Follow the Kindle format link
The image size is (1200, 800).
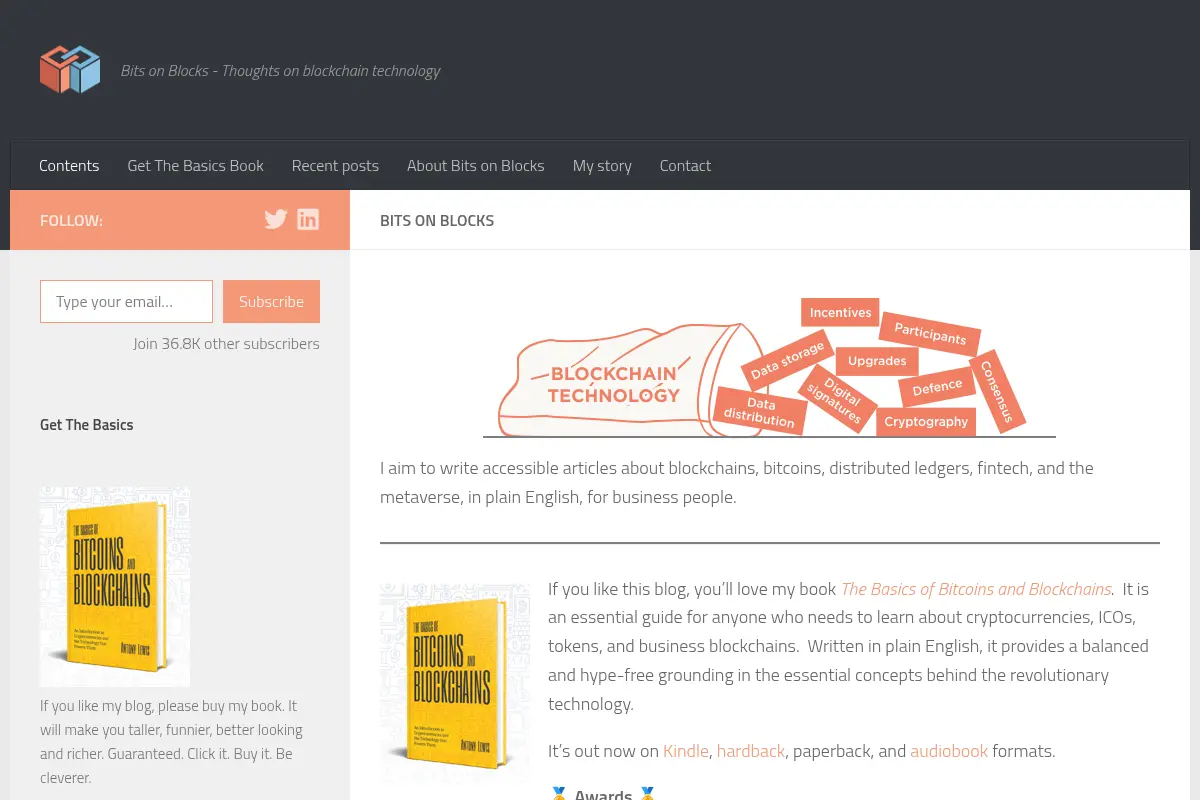click(686, 751)
